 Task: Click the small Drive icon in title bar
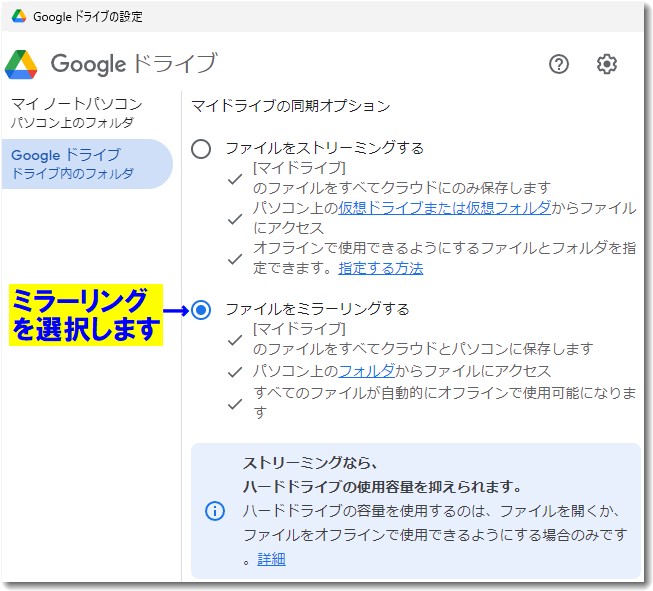point(18,17)
